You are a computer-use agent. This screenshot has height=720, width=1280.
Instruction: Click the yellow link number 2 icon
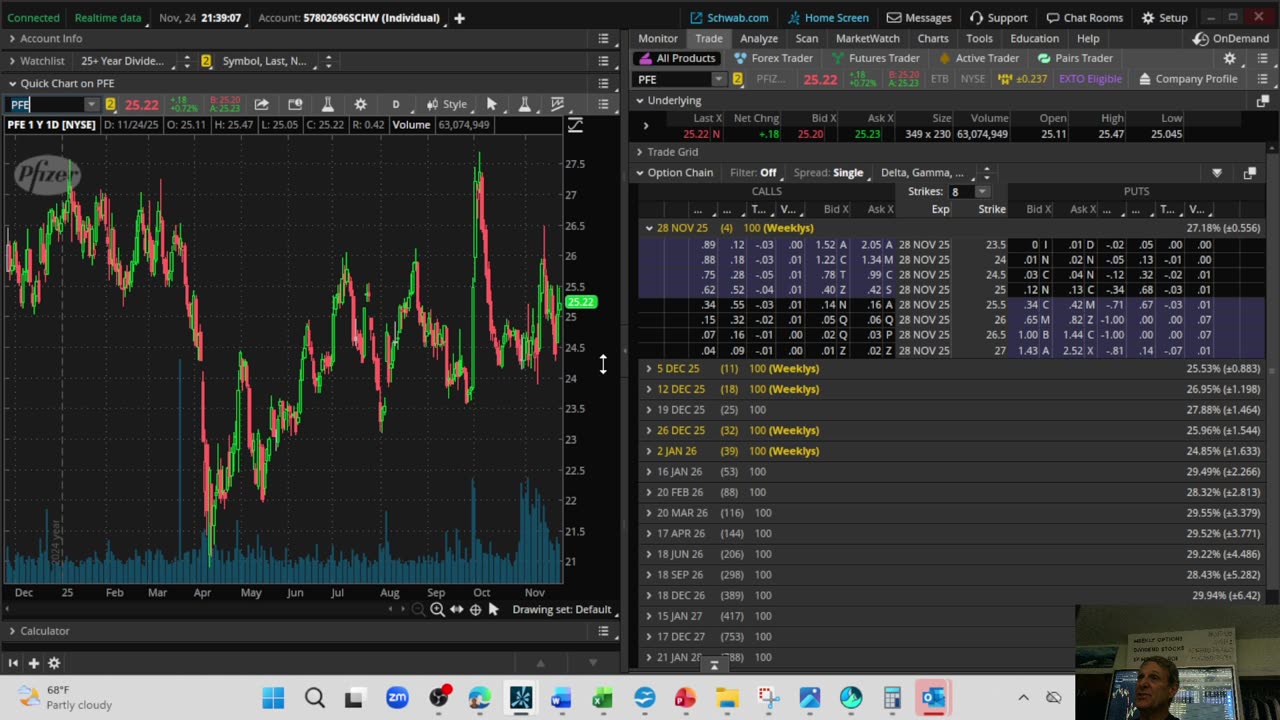point(737,79)
